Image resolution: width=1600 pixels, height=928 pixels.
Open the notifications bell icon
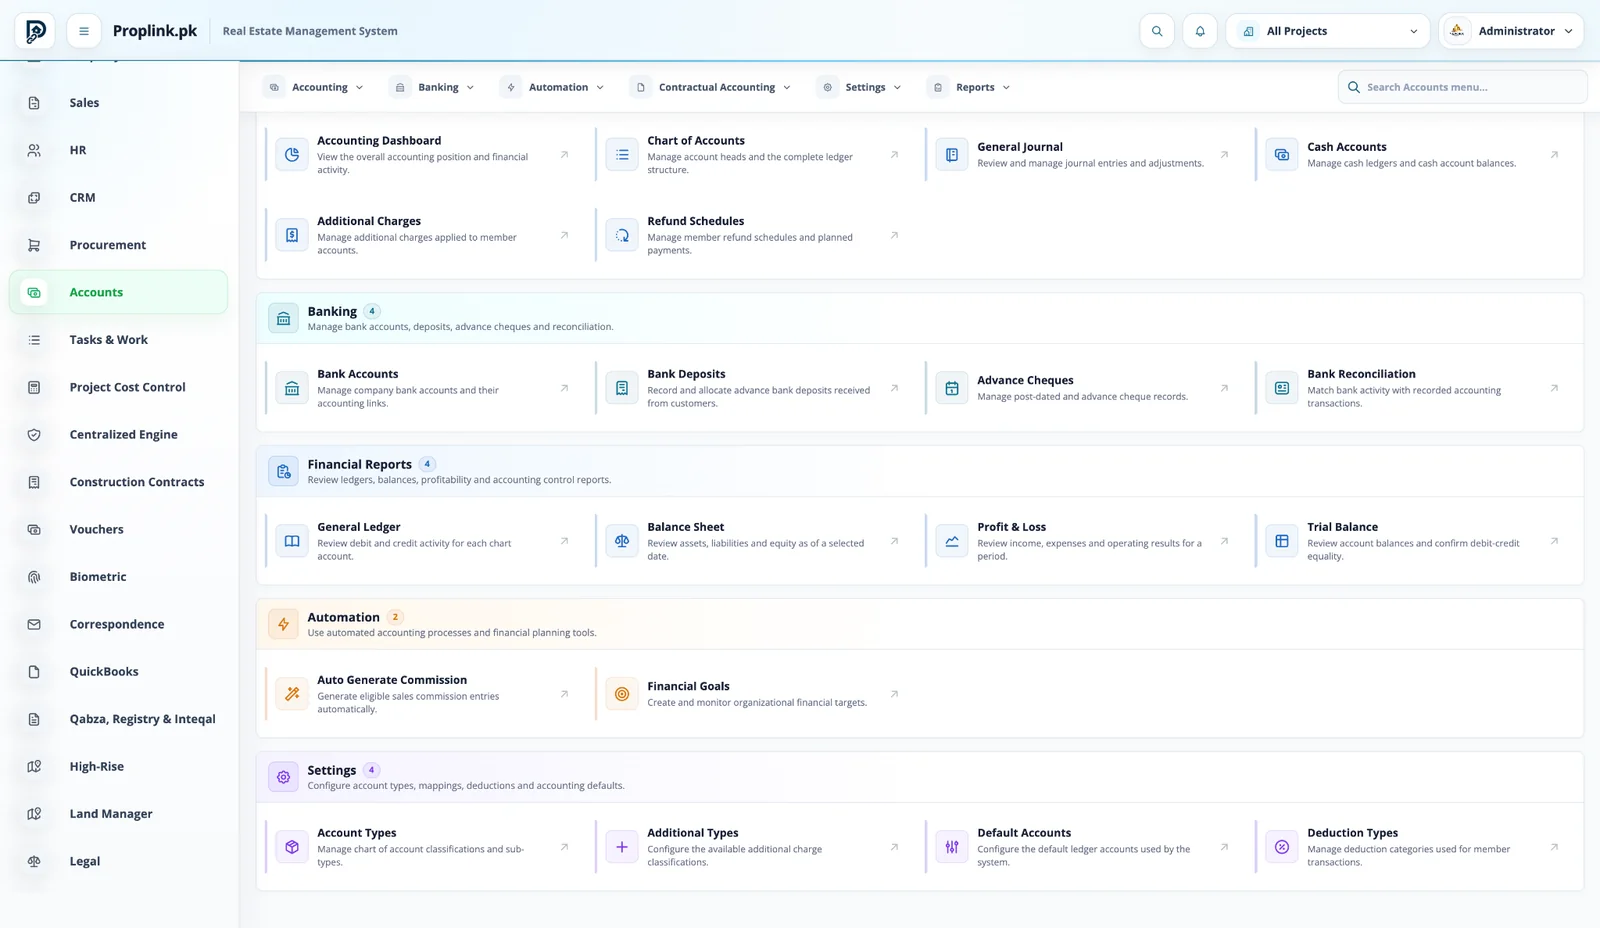coord(1200,31)
